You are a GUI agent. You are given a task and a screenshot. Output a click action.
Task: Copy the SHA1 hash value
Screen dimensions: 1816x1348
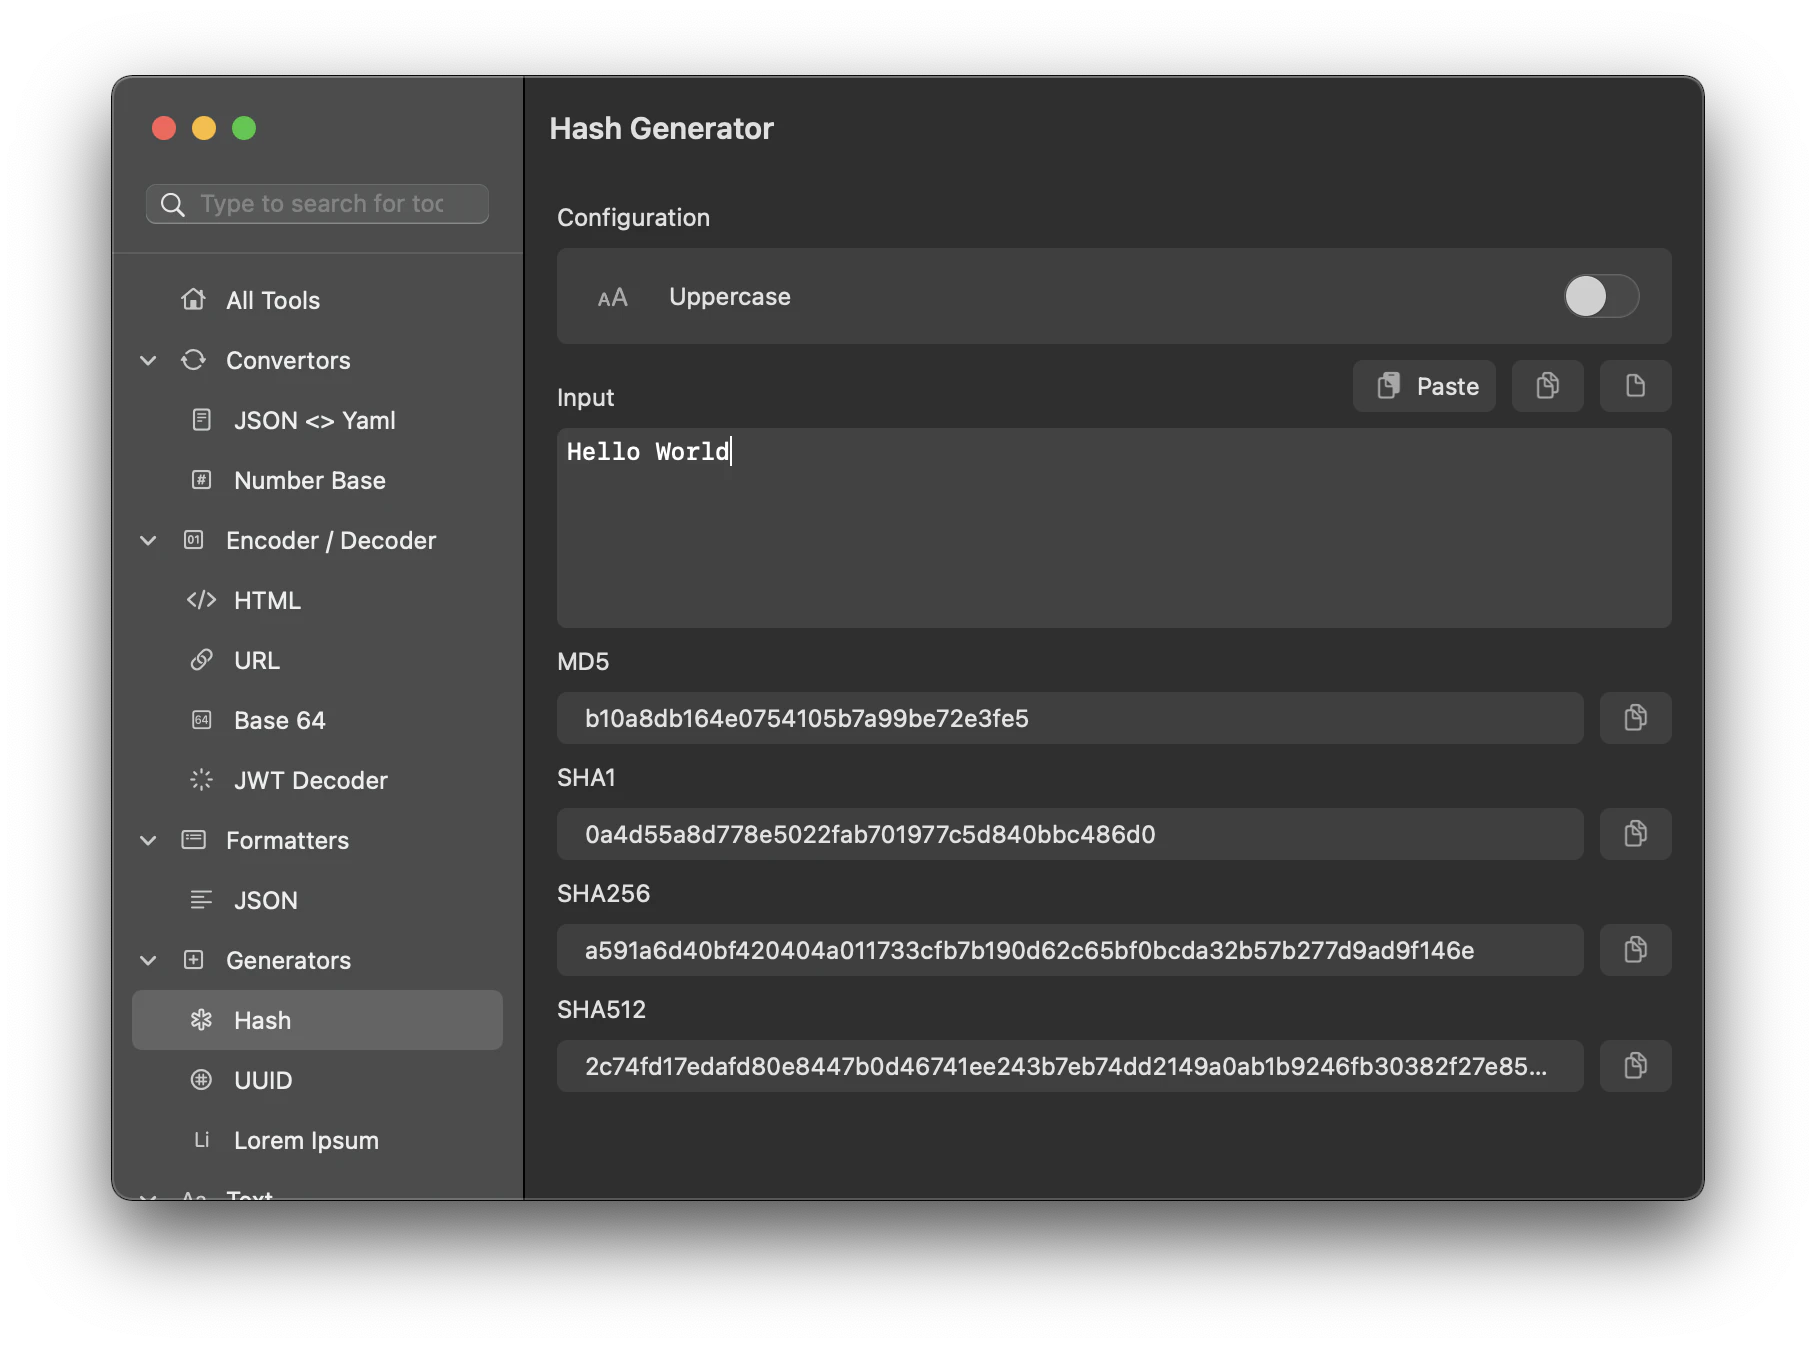pos(1635,834)
